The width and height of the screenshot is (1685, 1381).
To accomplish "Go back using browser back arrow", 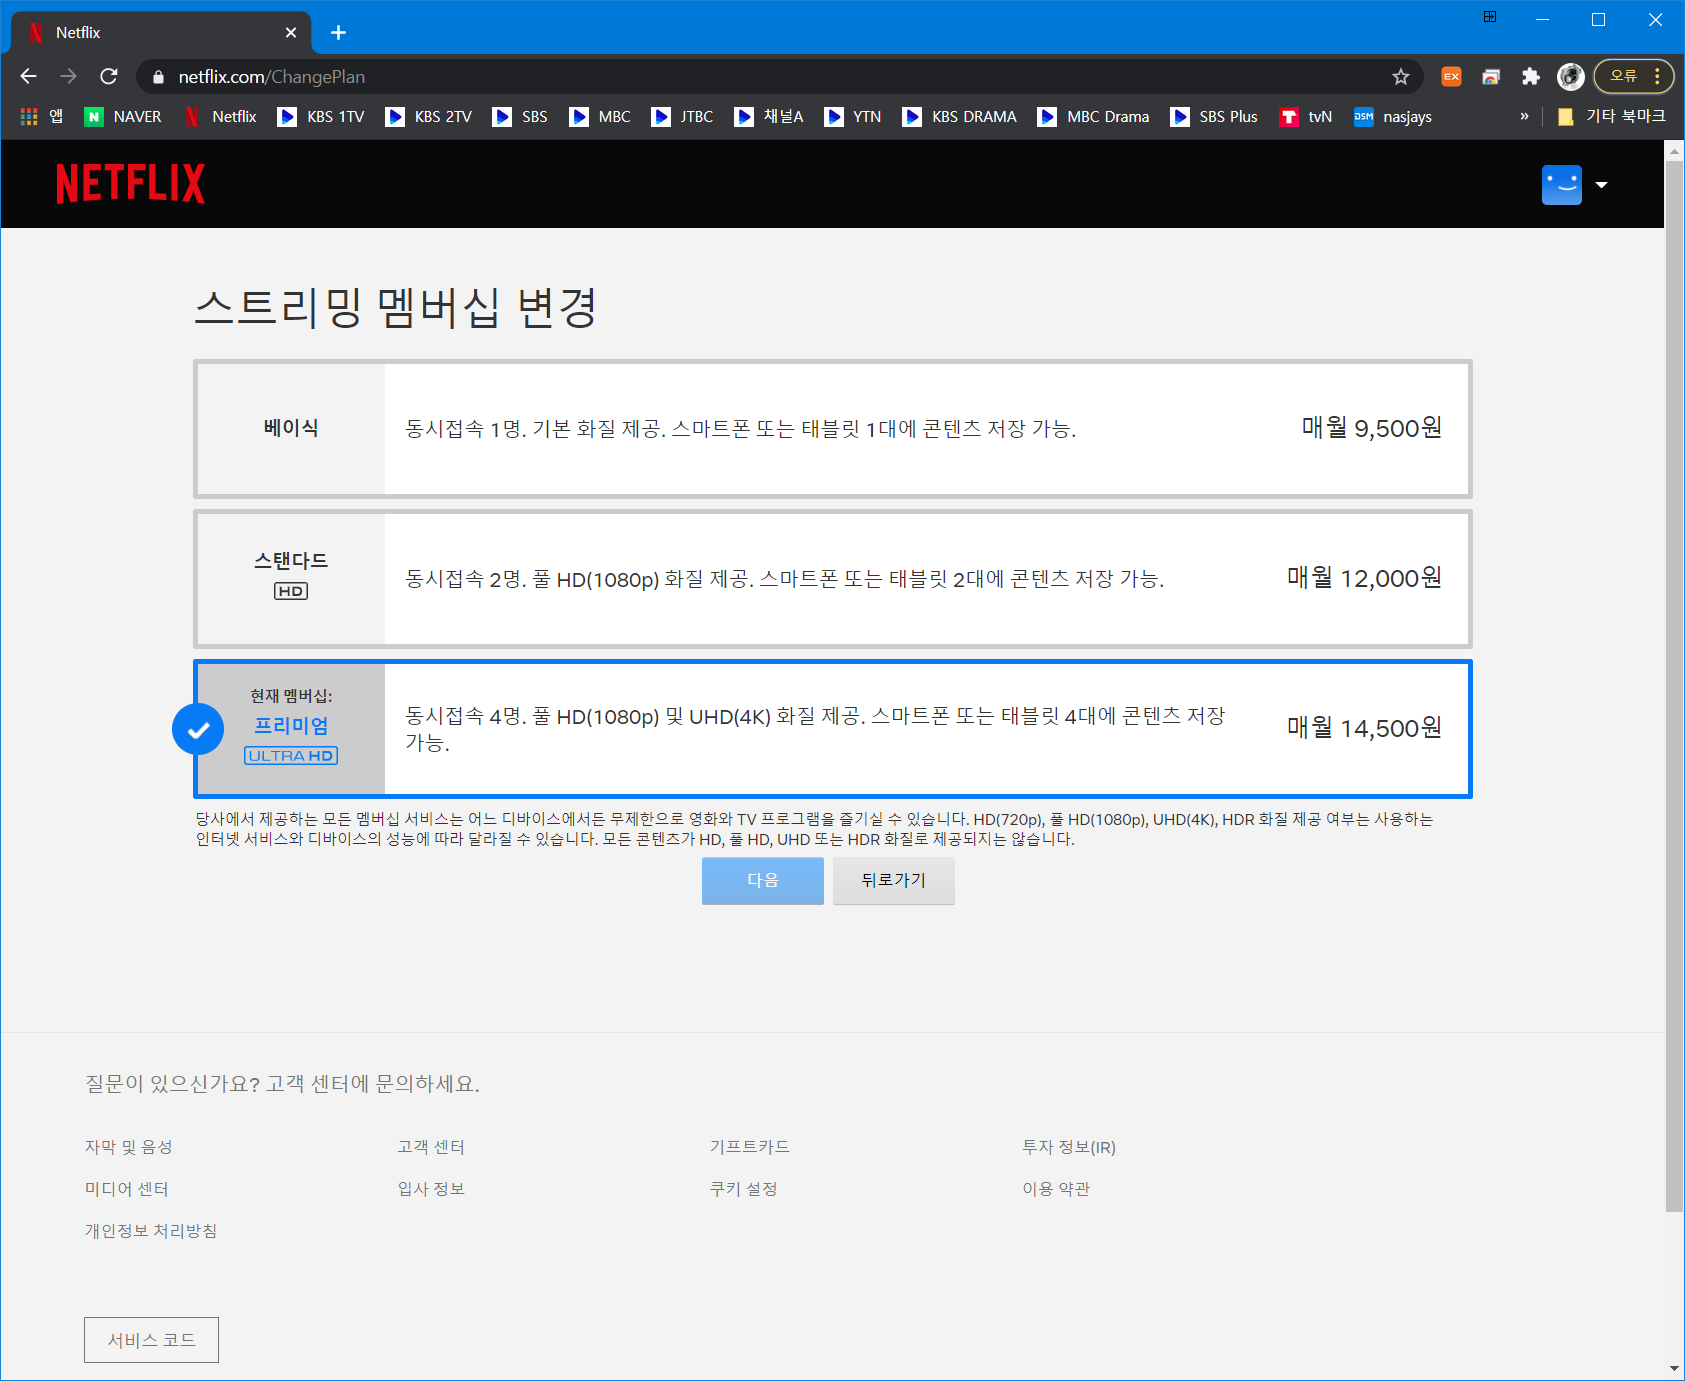I will pos(28,76).
